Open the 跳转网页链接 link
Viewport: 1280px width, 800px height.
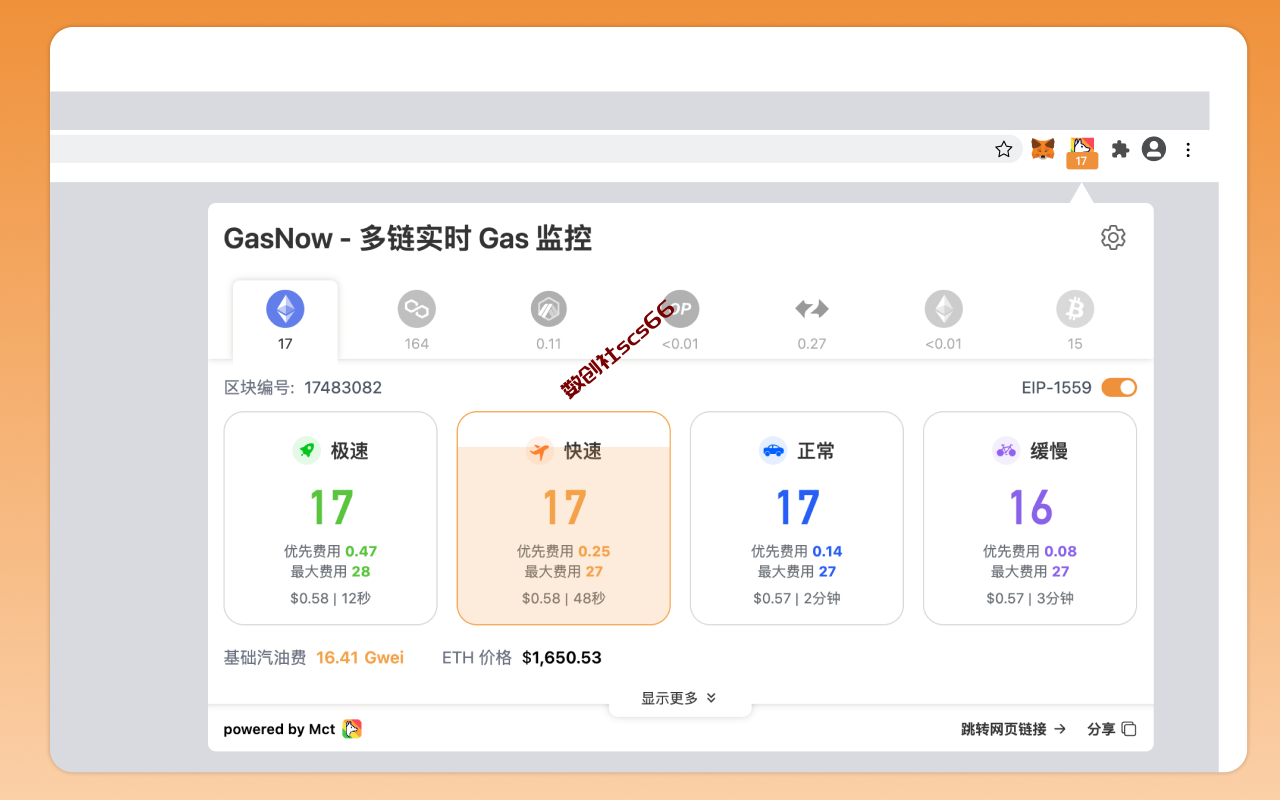tap(1014, 729)
